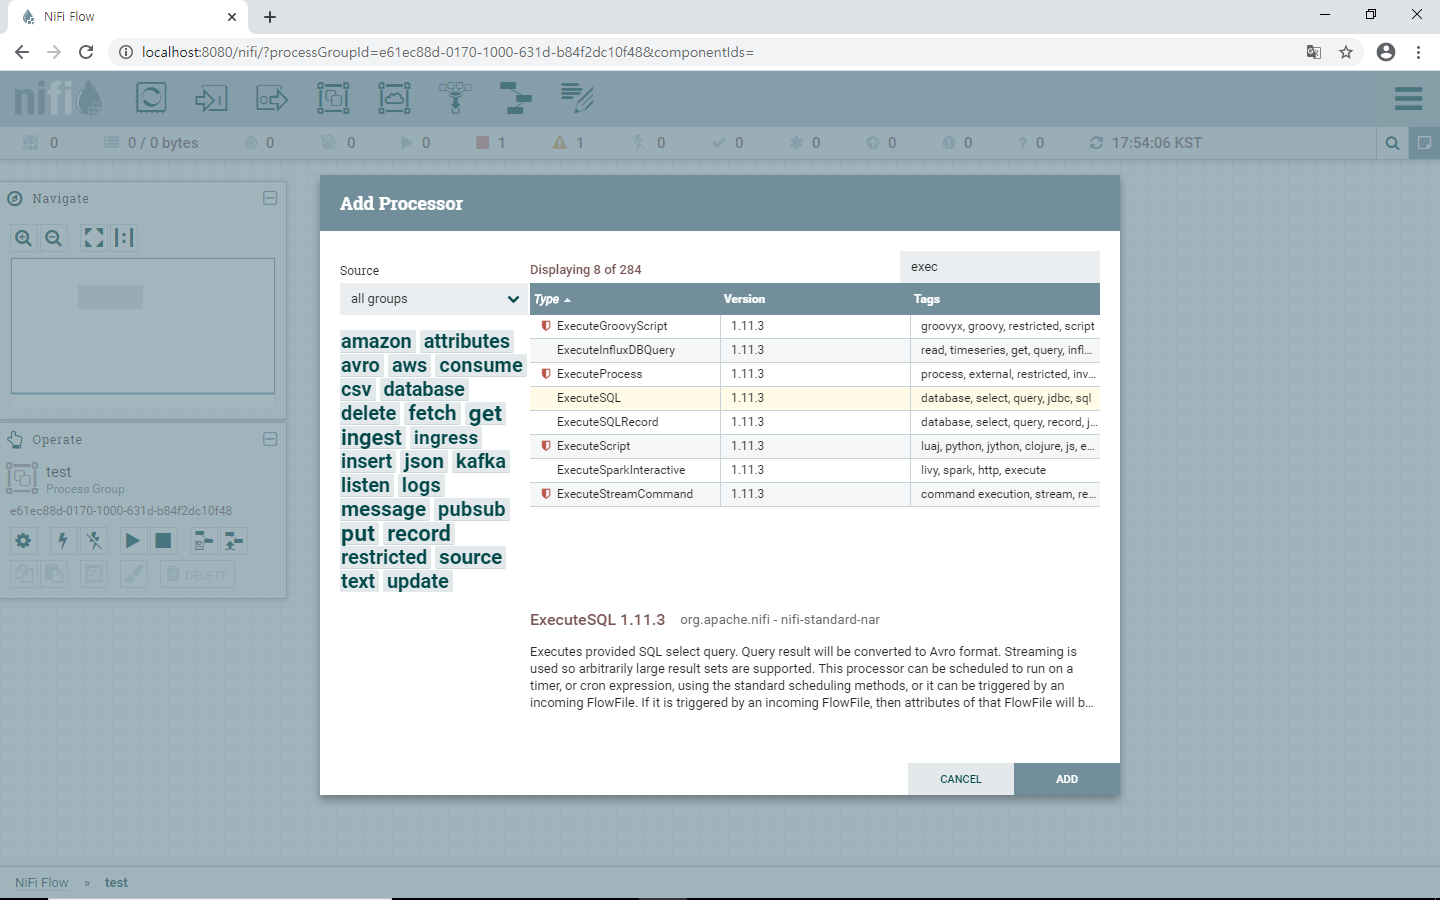Click the birdseye navigation preview box

pos(143,326)
